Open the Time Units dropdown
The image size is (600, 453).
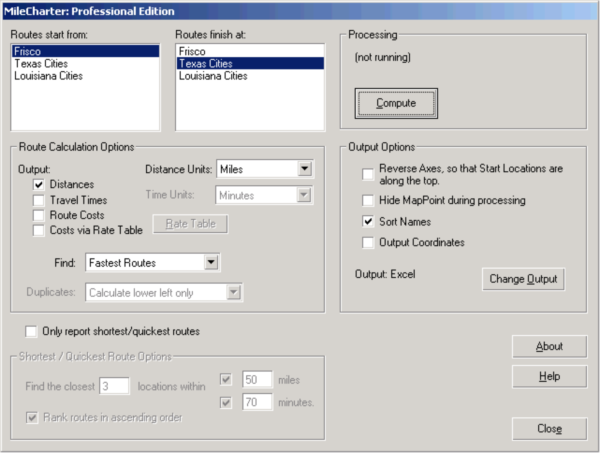tap(264, 195)
